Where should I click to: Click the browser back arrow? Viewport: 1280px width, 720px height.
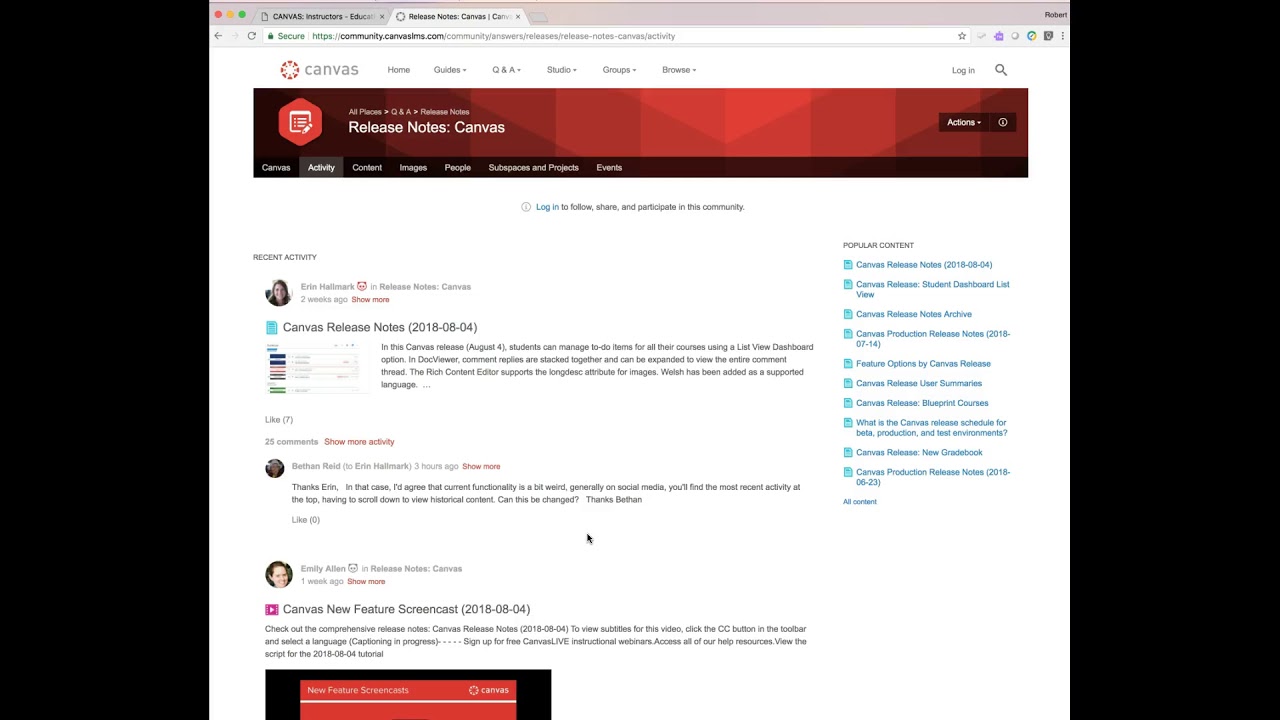tap(218, 36)
